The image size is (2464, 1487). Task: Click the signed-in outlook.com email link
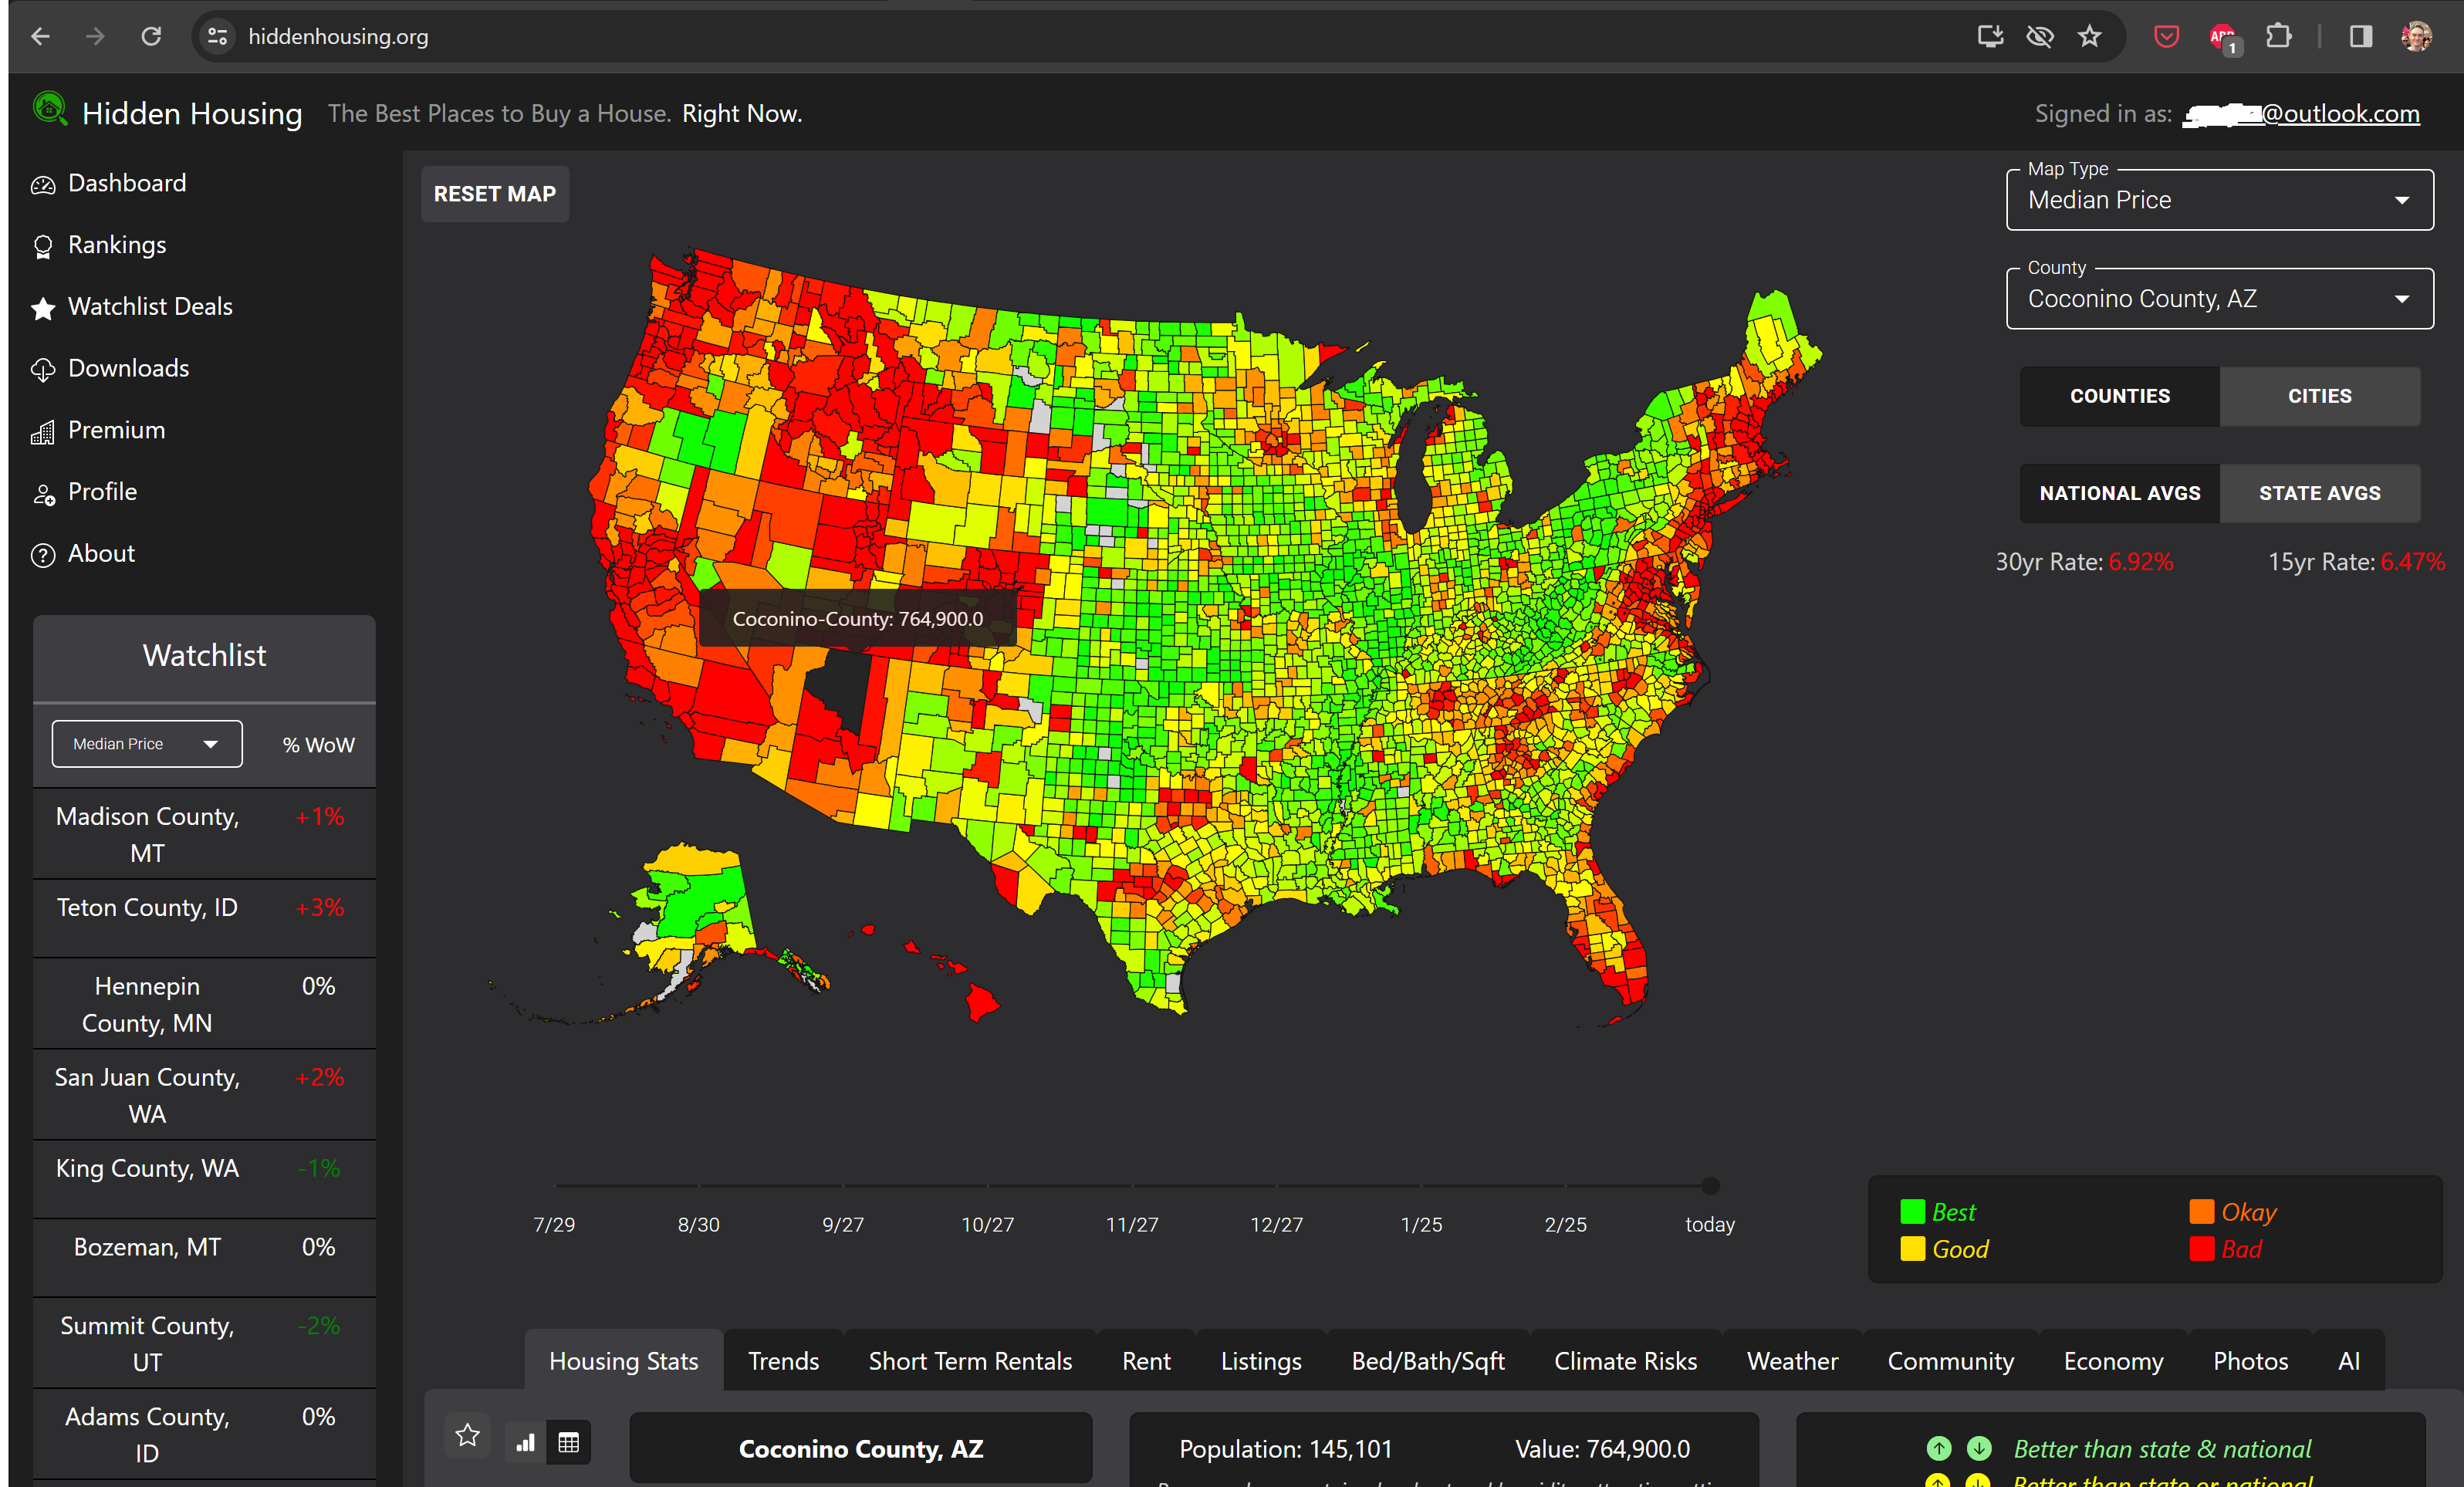[x=2301, y=114]
